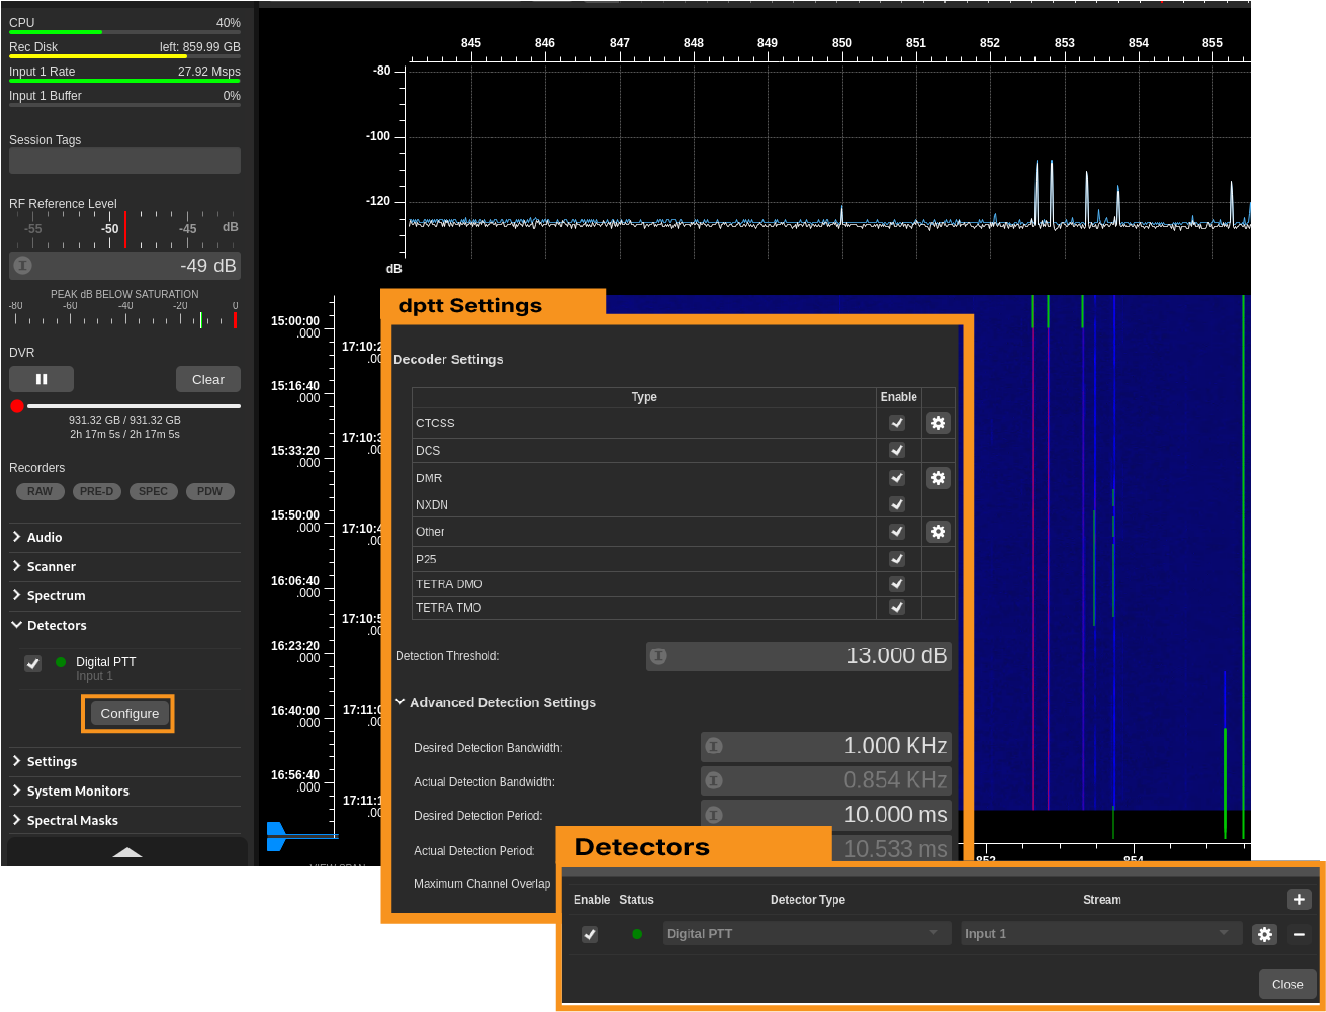Open DMR decoder gear settings
The height and width of the screenshot is (1012, 1326).
(x=937, y=478)
